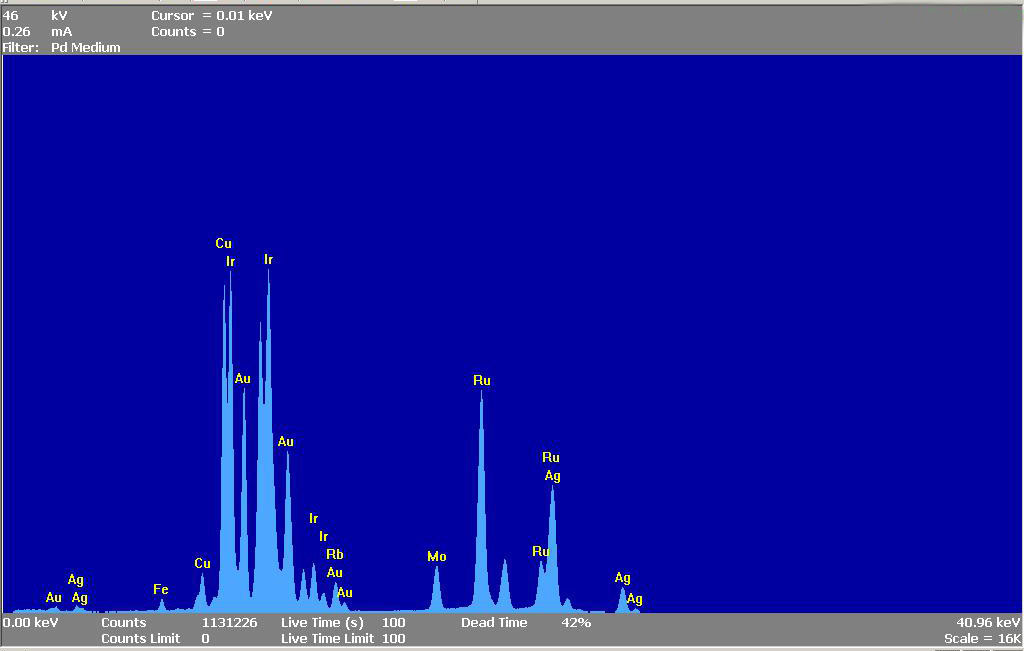Image resolution: width=1024 pixels, height=651 pixels.
Task: Click the Scale = 16K readout
Action: [981, 638]
